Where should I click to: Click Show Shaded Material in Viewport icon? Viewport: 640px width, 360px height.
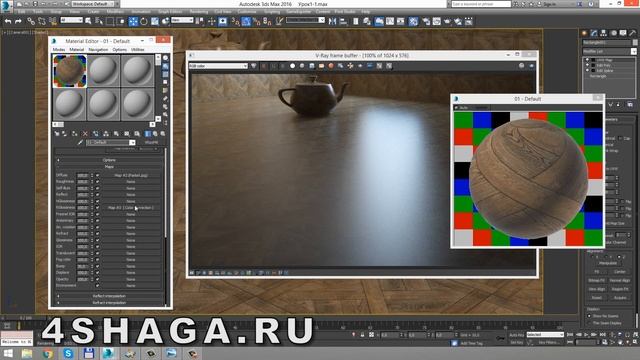point(147,133)
